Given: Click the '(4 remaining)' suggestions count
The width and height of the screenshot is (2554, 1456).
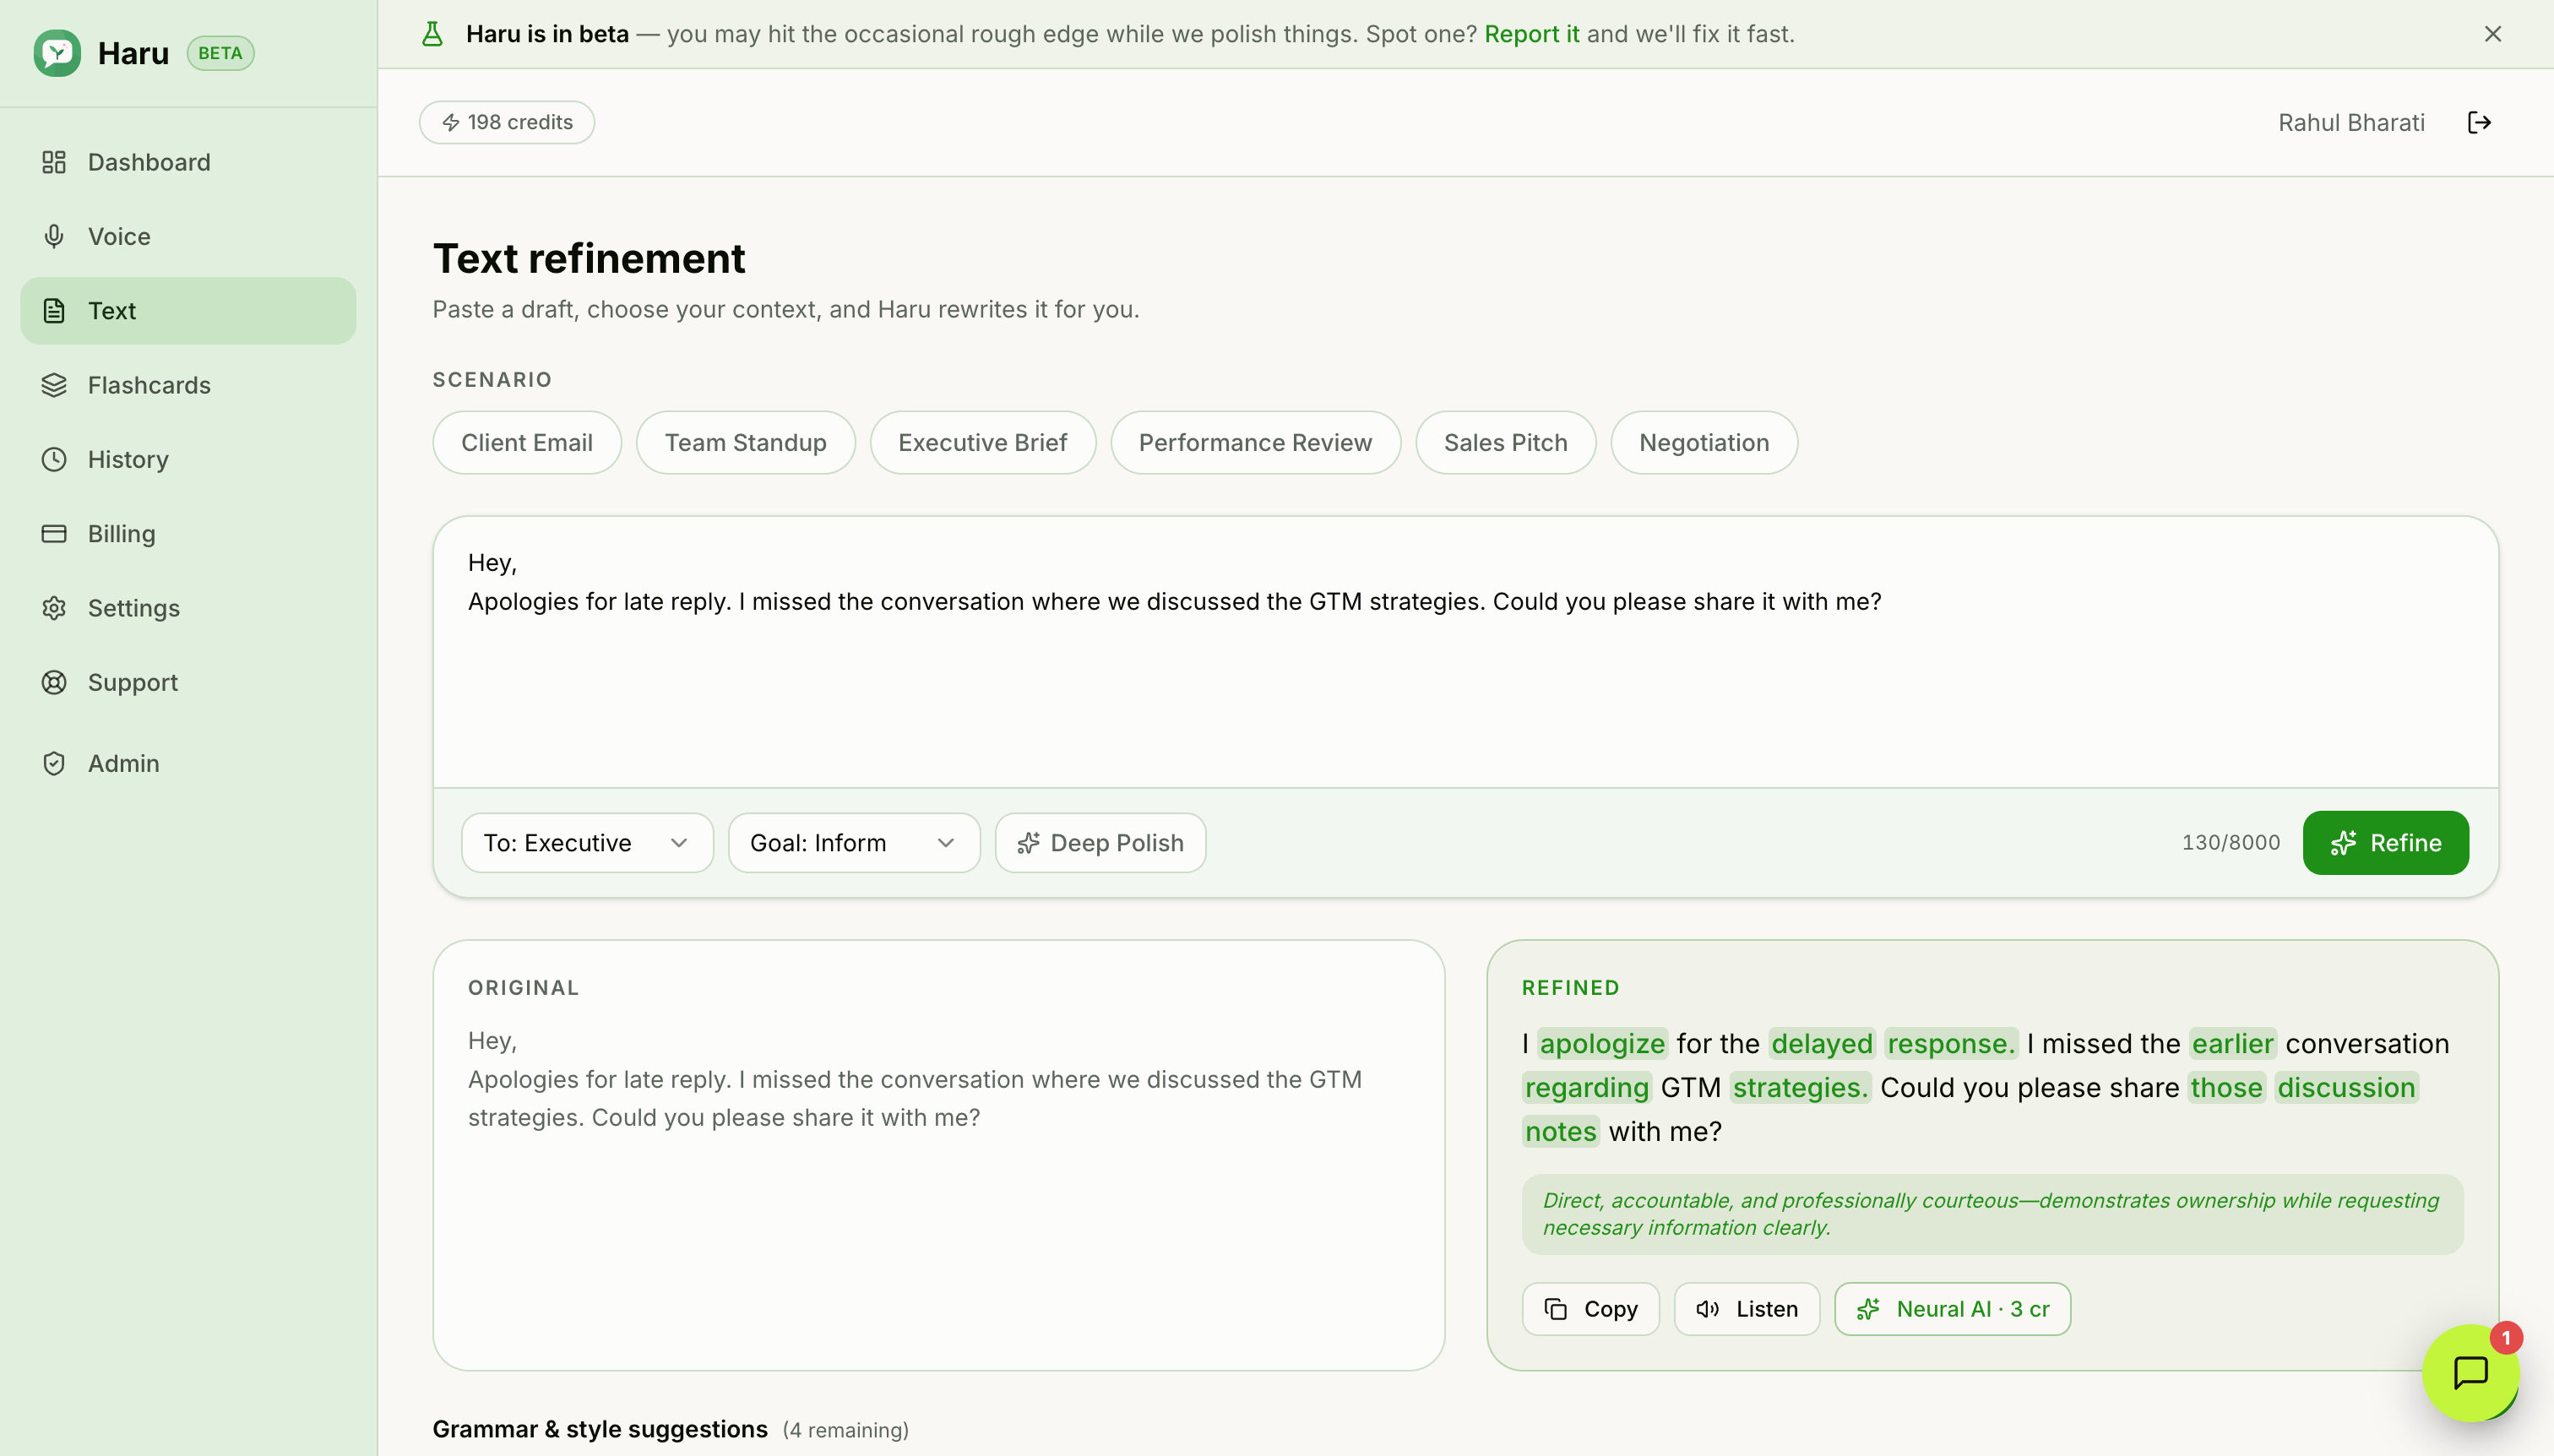Looking at the screenshot, I should click(846, 1430).
